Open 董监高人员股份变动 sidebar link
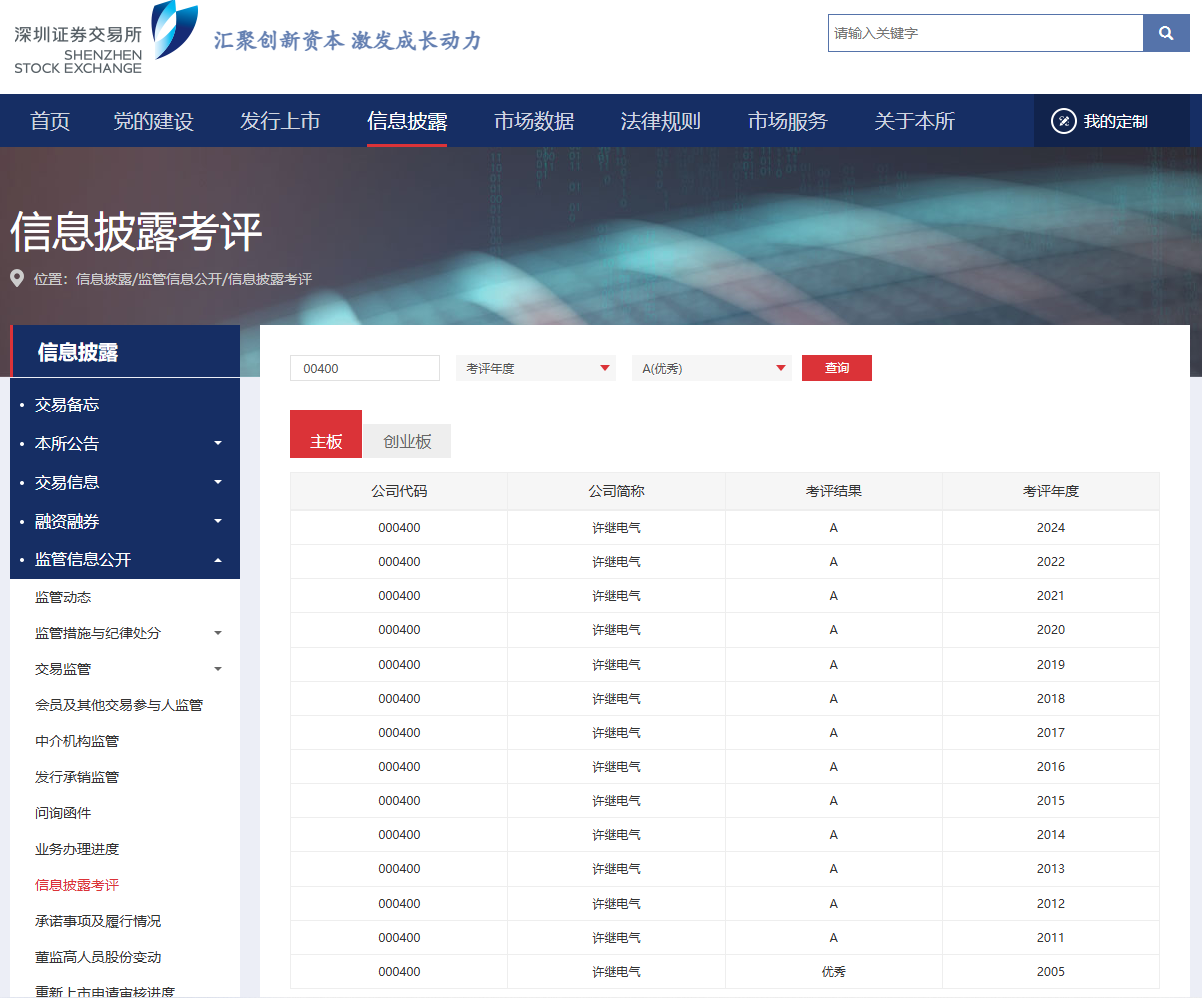 tap(98, 957)
